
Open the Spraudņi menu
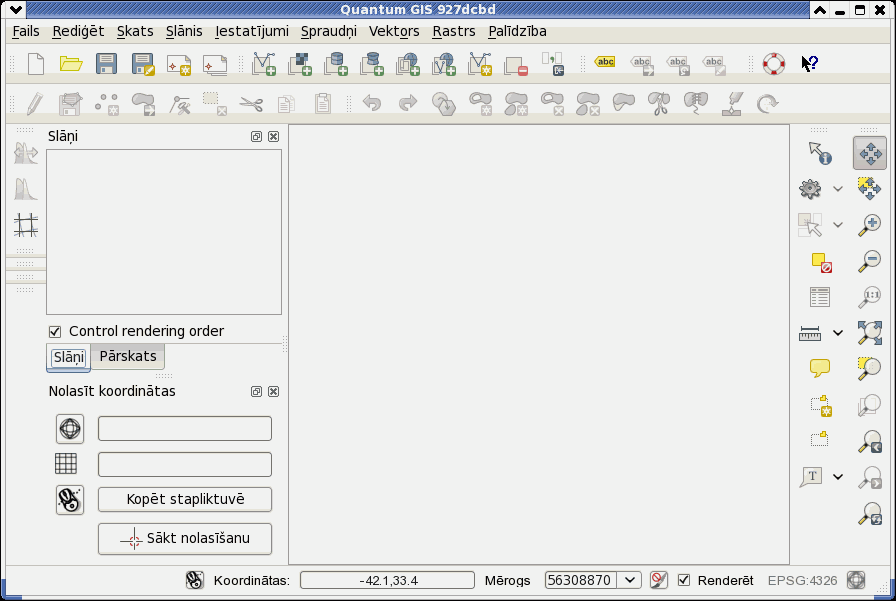tap(329, 31)
